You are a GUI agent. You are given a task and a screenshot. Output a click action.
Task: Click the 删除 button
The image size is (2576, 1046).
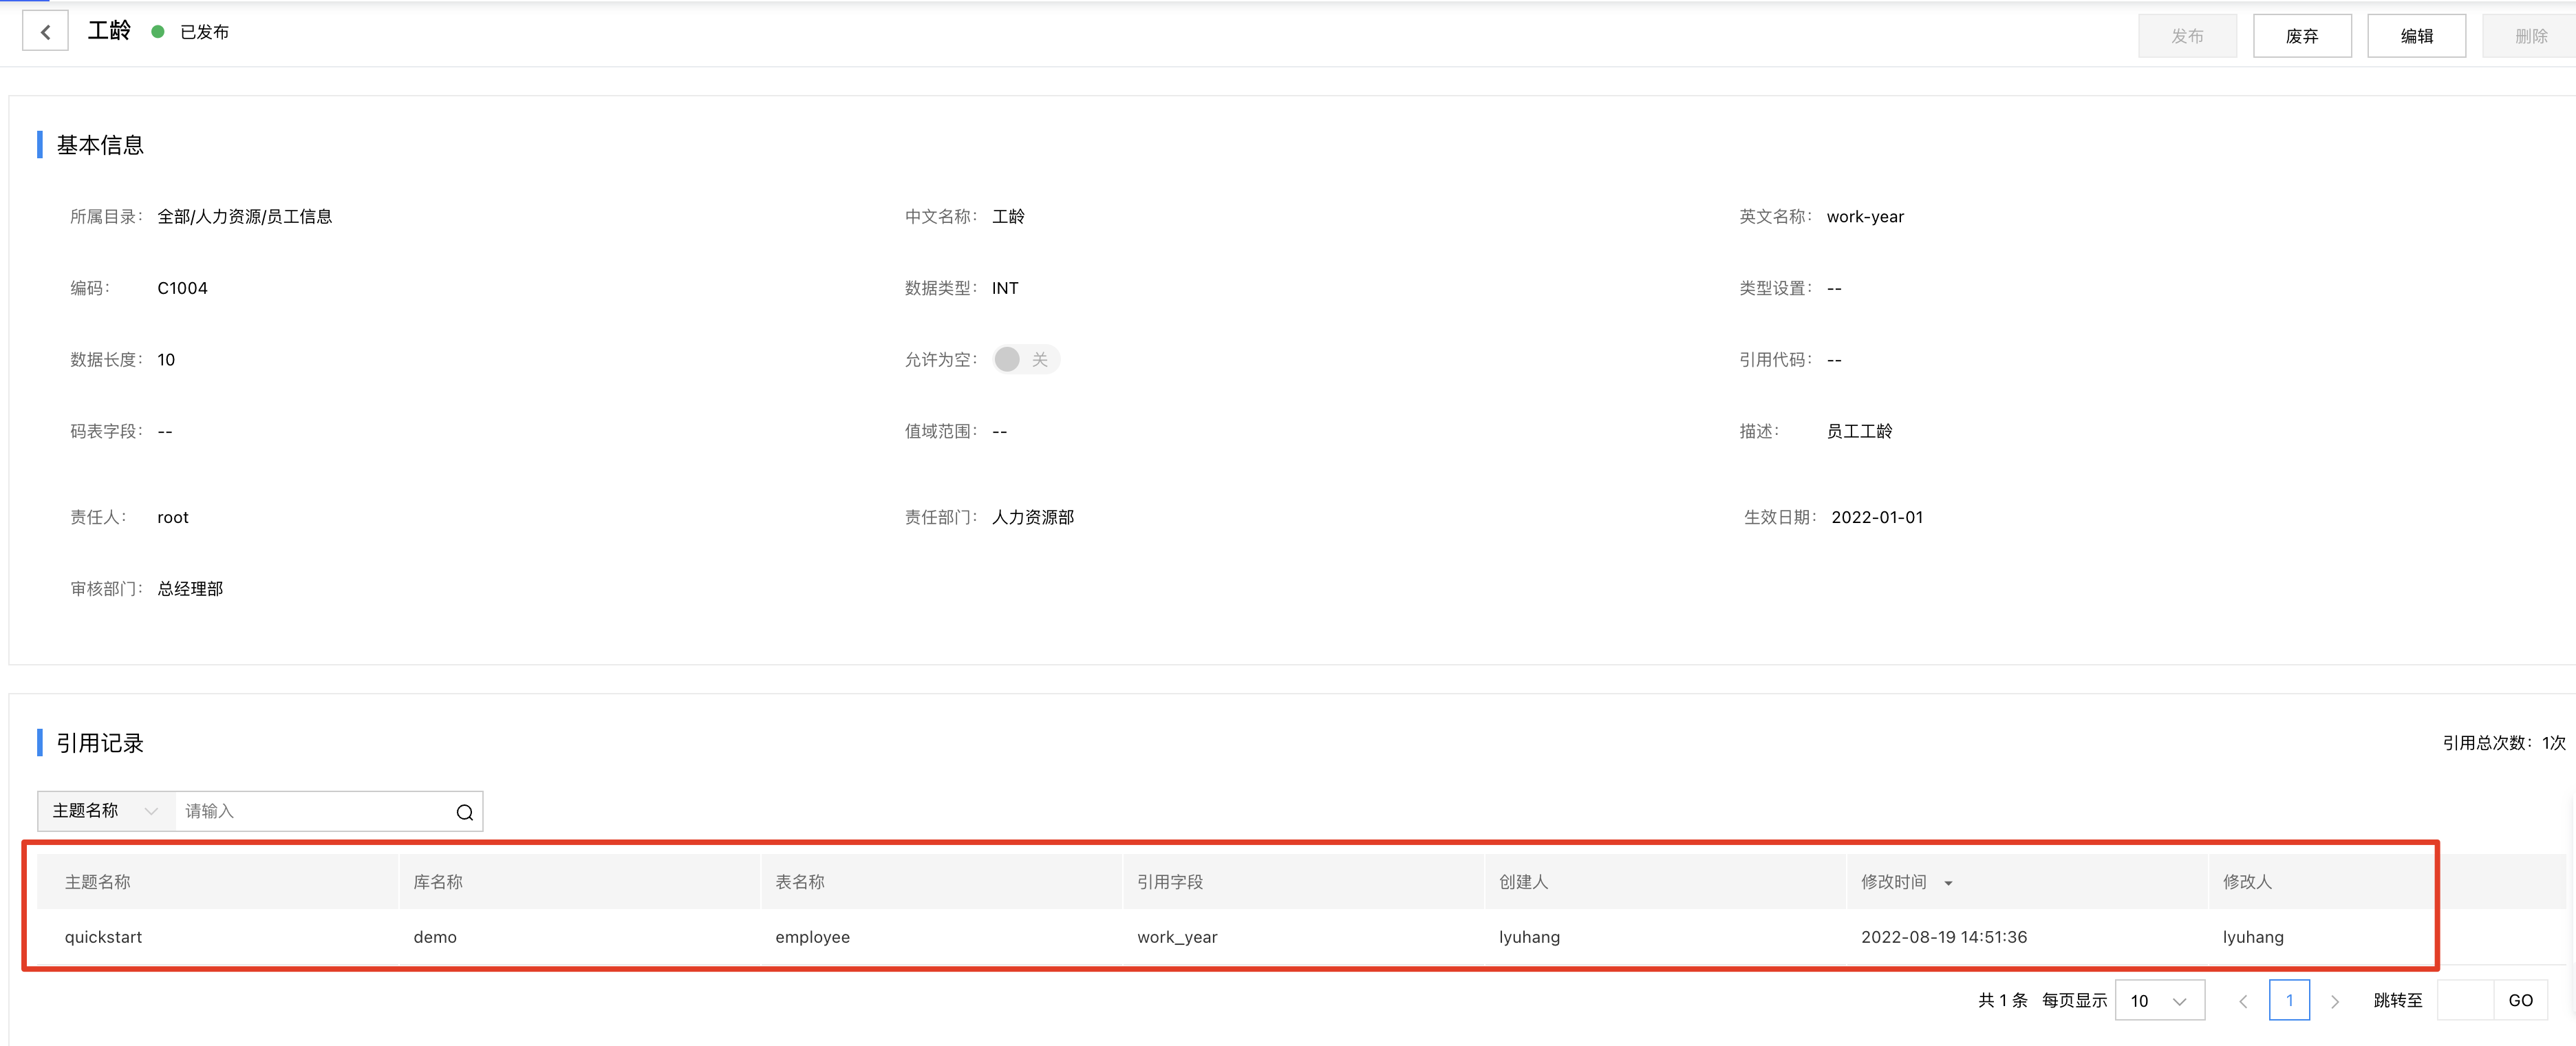pyautogui.click(x=2530, y=35)
